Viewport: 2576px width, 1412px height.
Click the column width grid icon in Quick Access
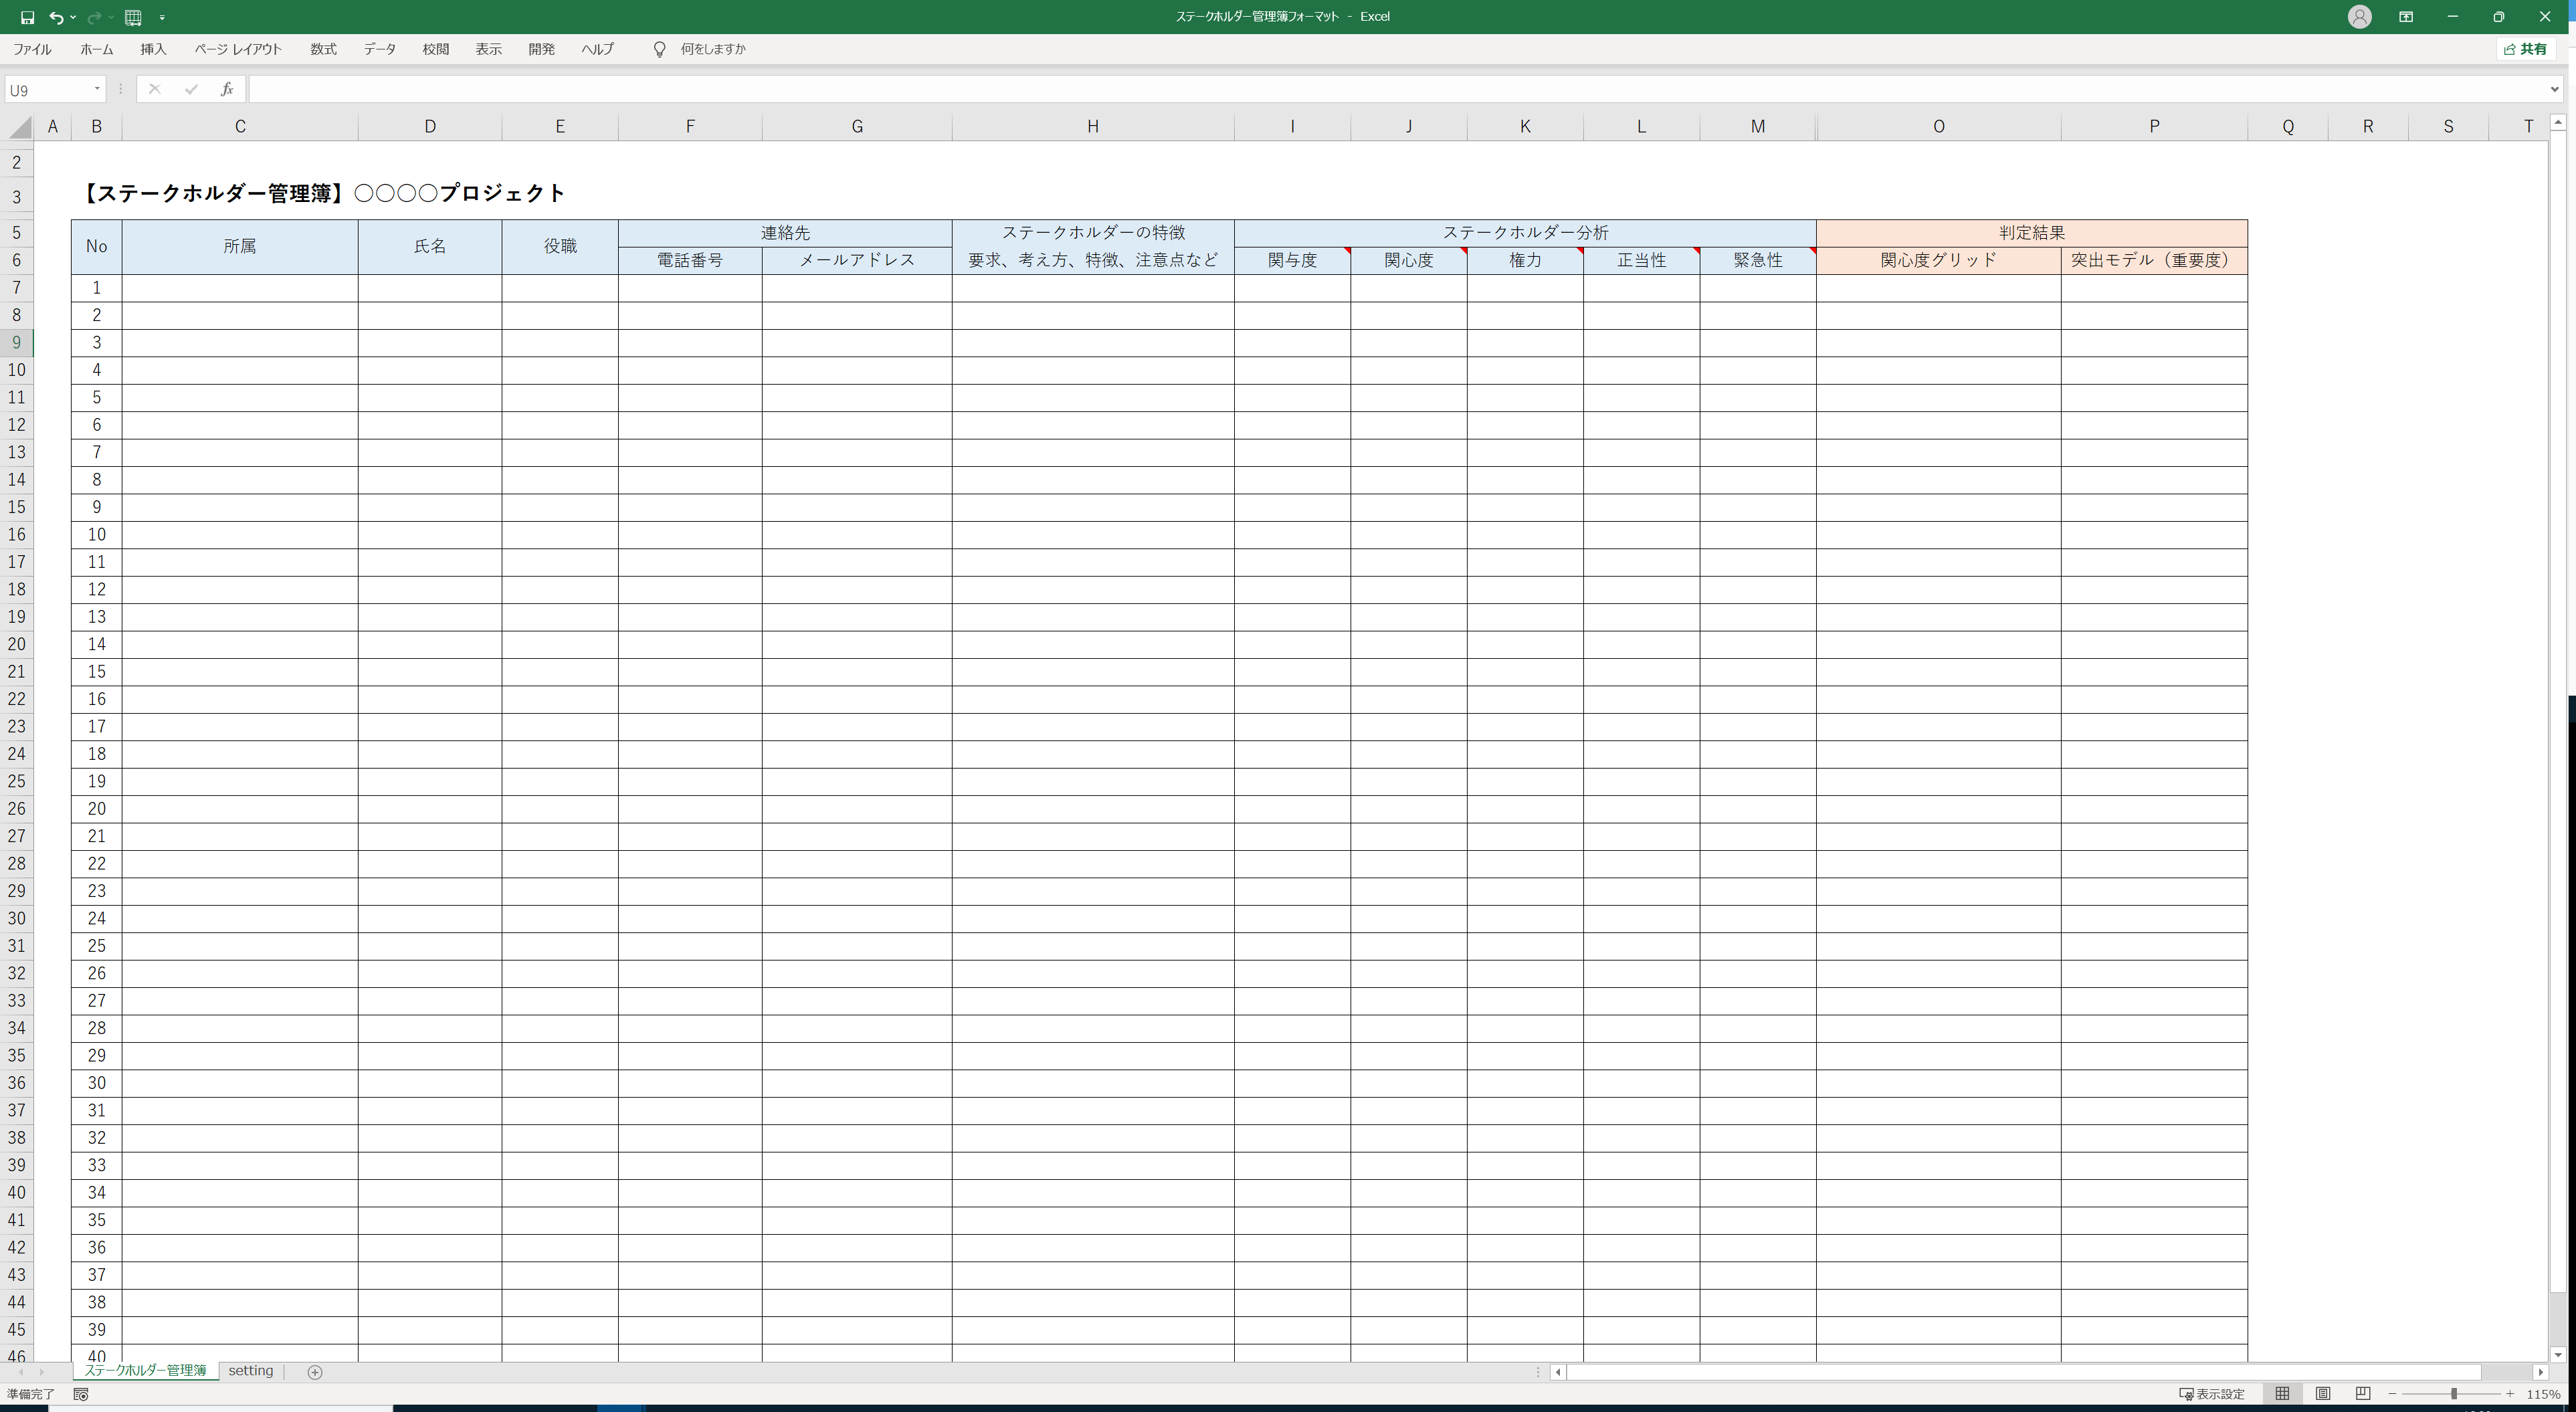pos(133,17)
